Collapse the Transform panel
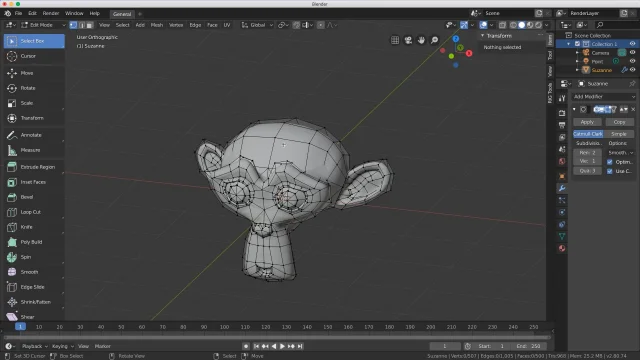 [x=482, y=36]
